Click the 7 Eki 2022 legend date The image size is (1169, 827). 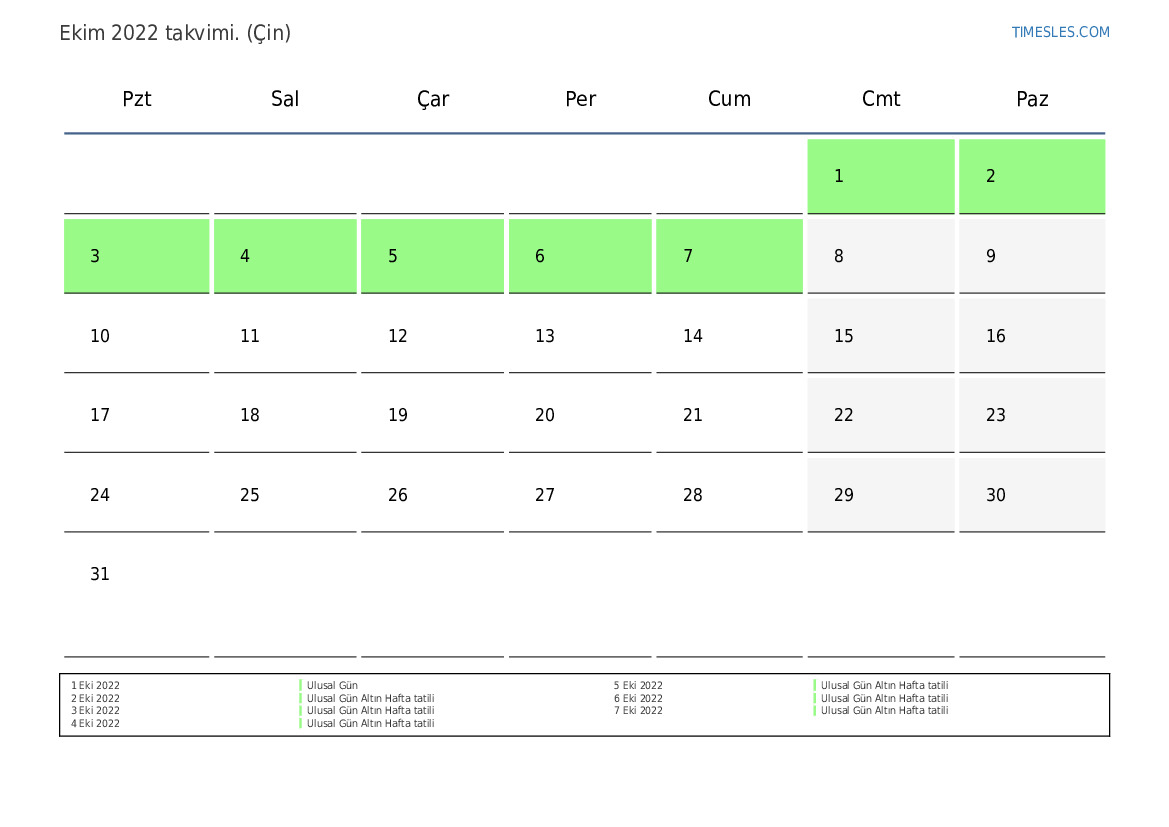638,711
